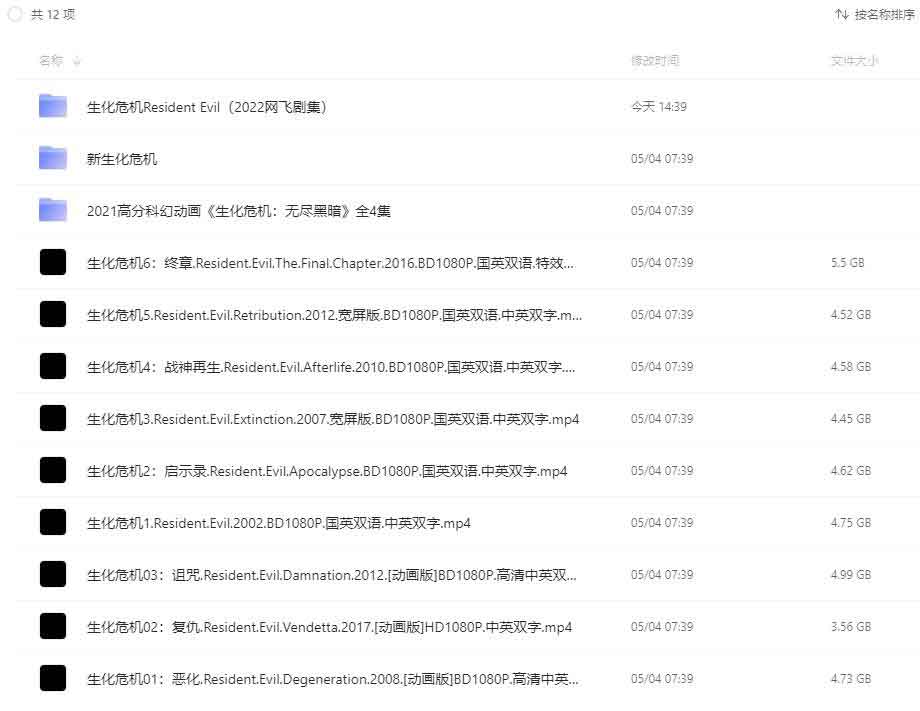
Task: Click the 4.99 GB file size
Action: (851, 575)
